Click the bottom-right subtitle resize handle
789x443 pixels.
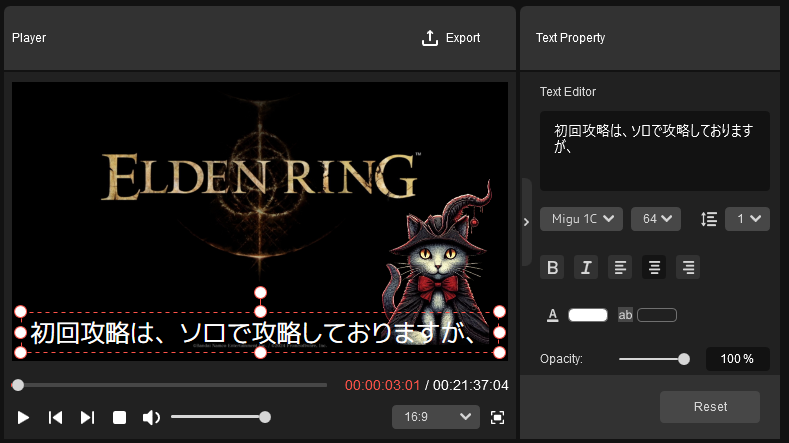tap(499, 353)
